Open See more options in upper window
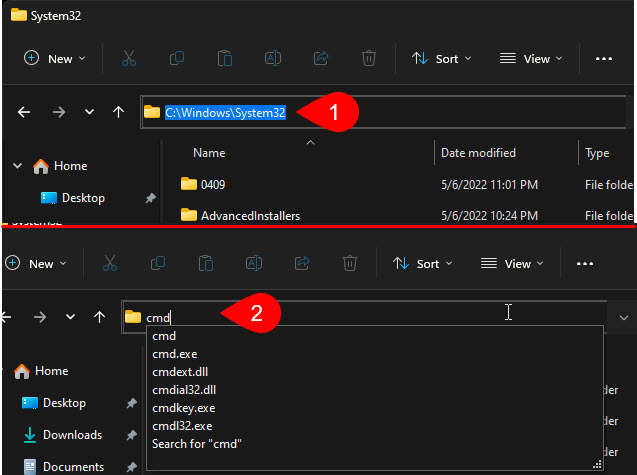Screen dimensions: 637x475 pyautogui.click(x=604, y=59)
